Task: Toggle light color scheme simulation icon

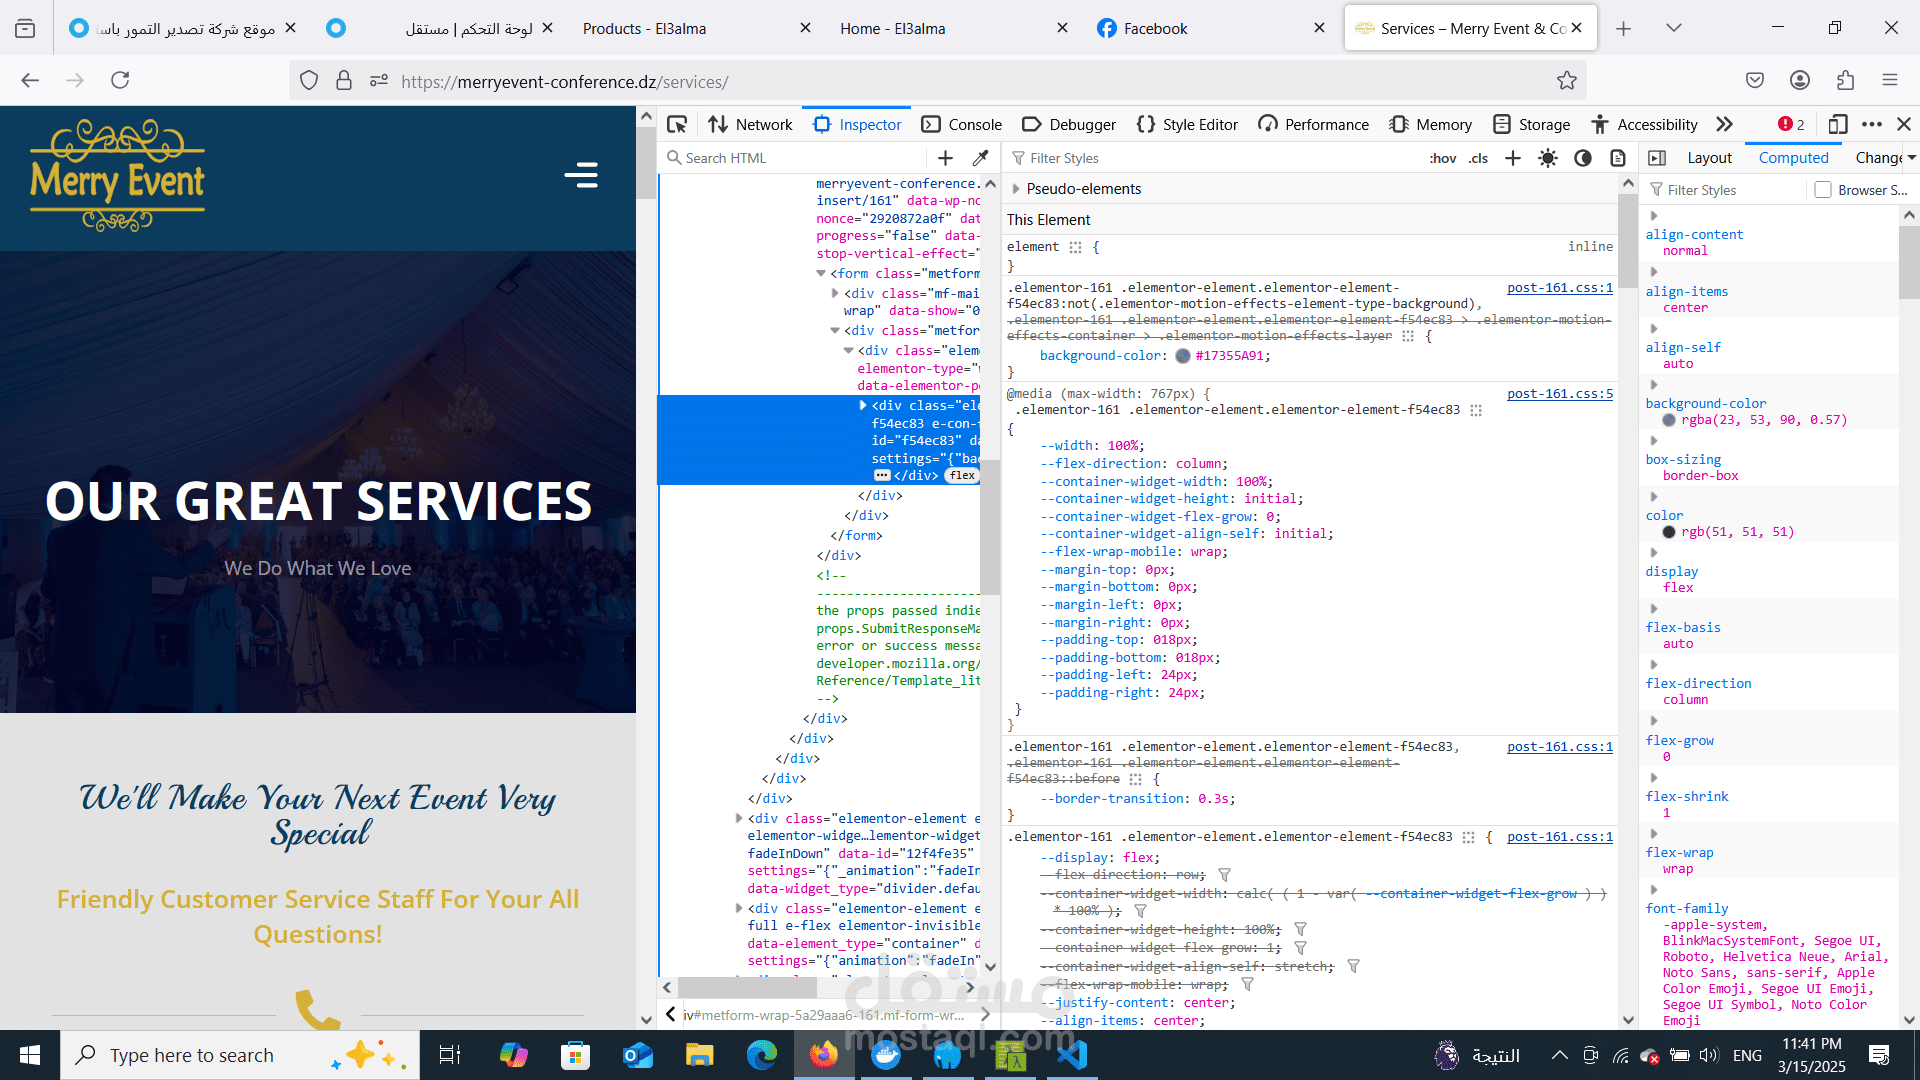Action: pos(1548,158)
